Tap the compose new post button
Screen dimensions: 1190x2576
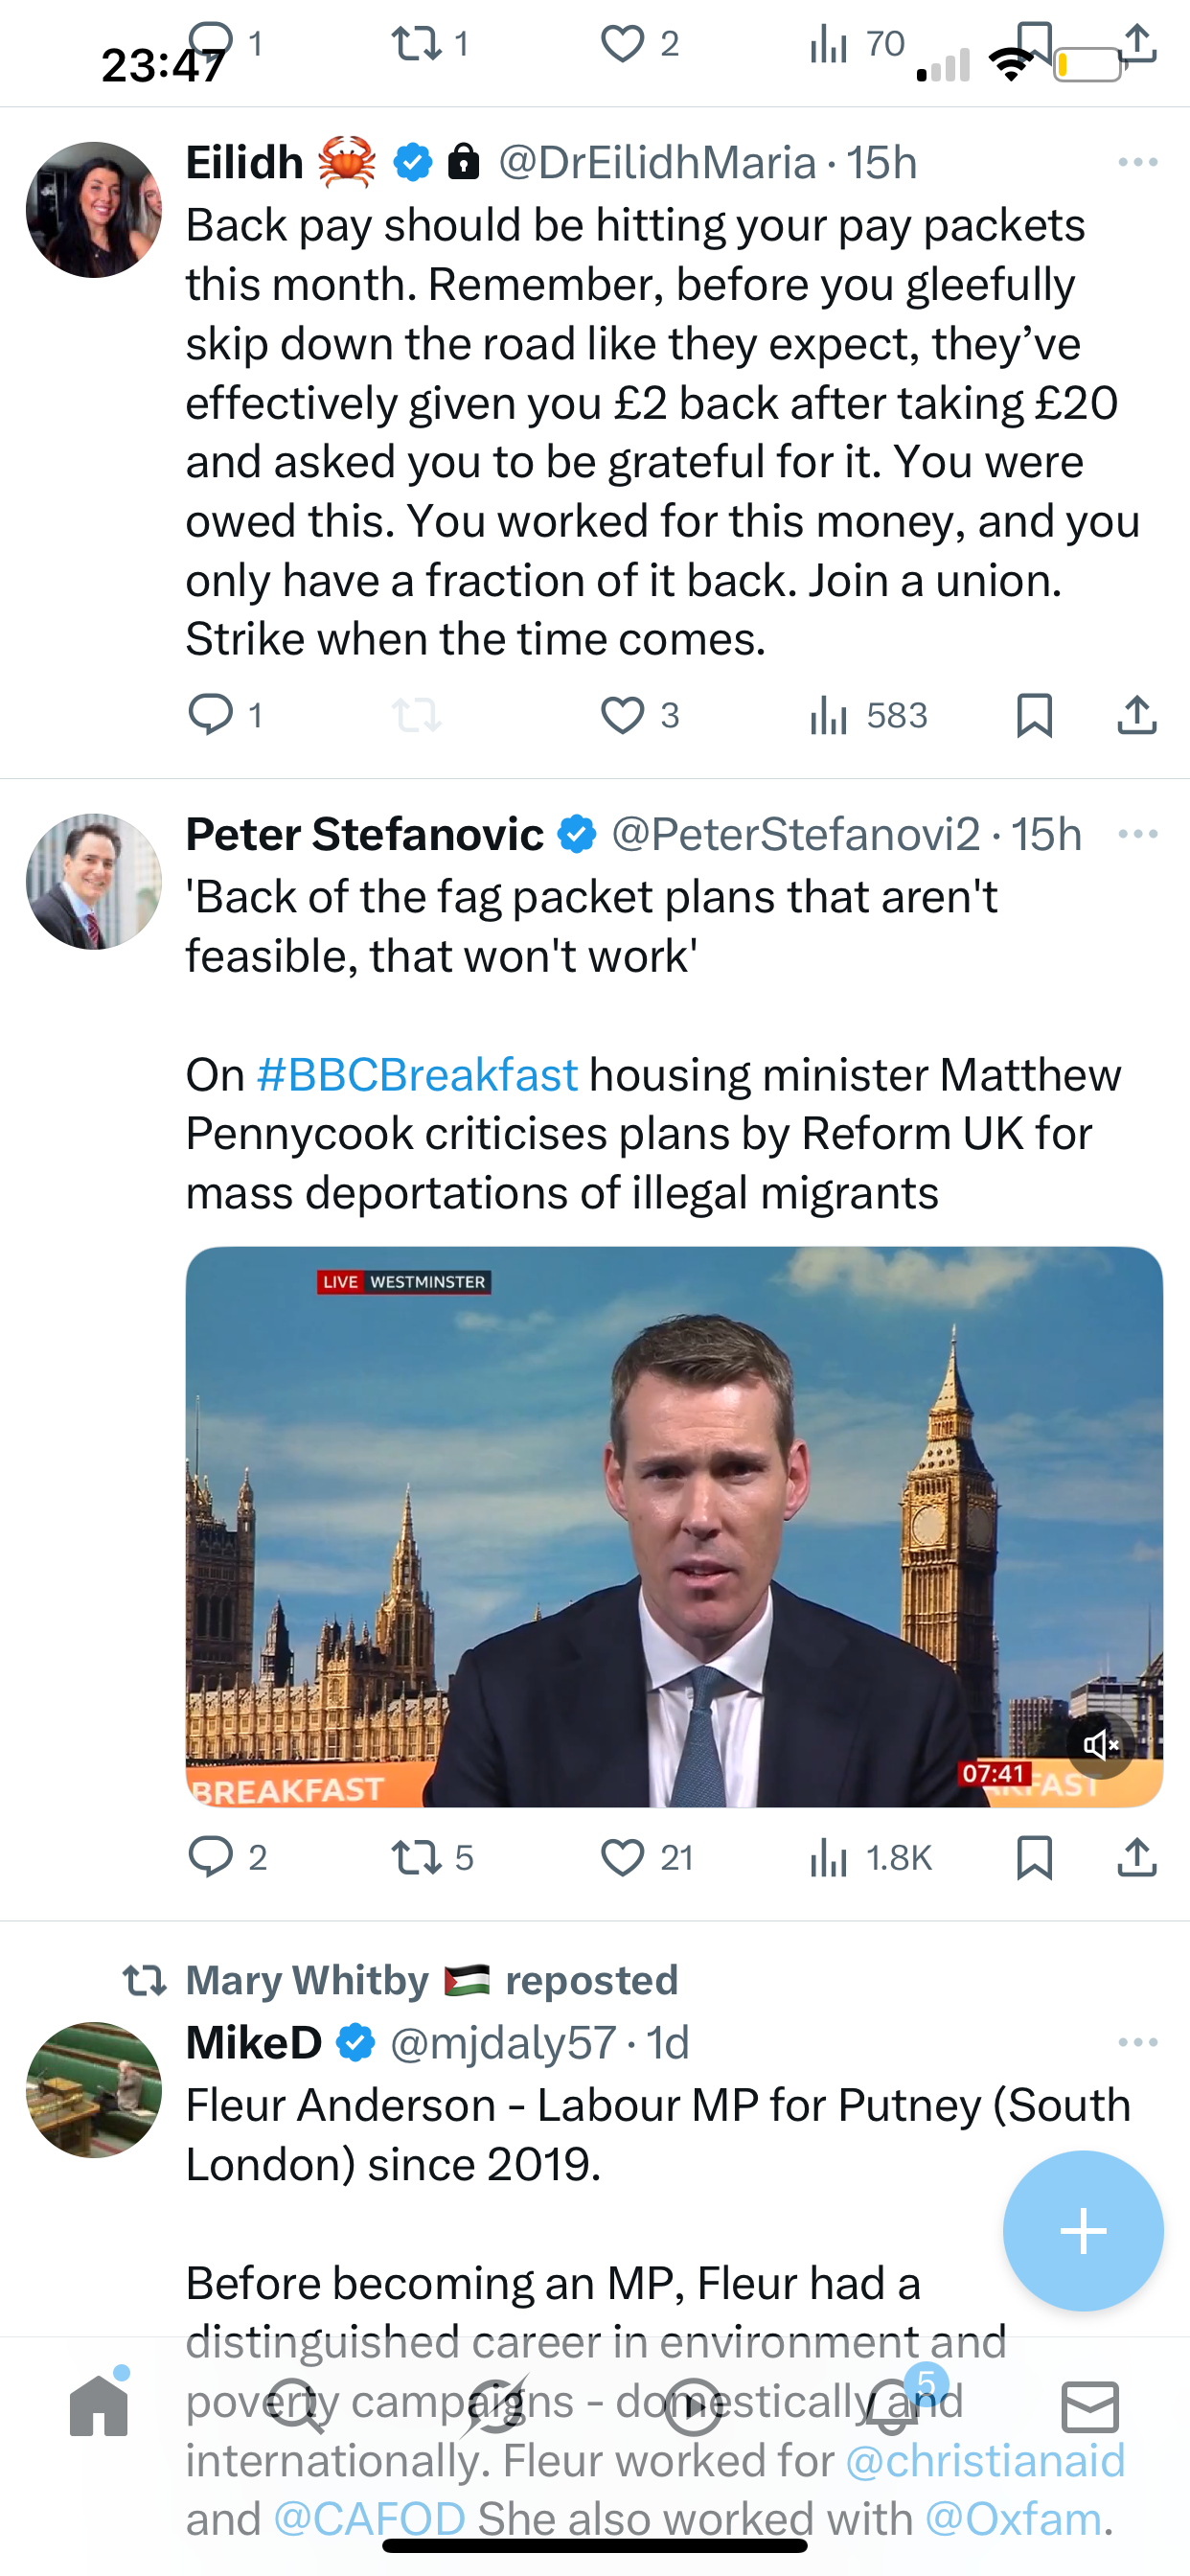click(1083, 2231)
